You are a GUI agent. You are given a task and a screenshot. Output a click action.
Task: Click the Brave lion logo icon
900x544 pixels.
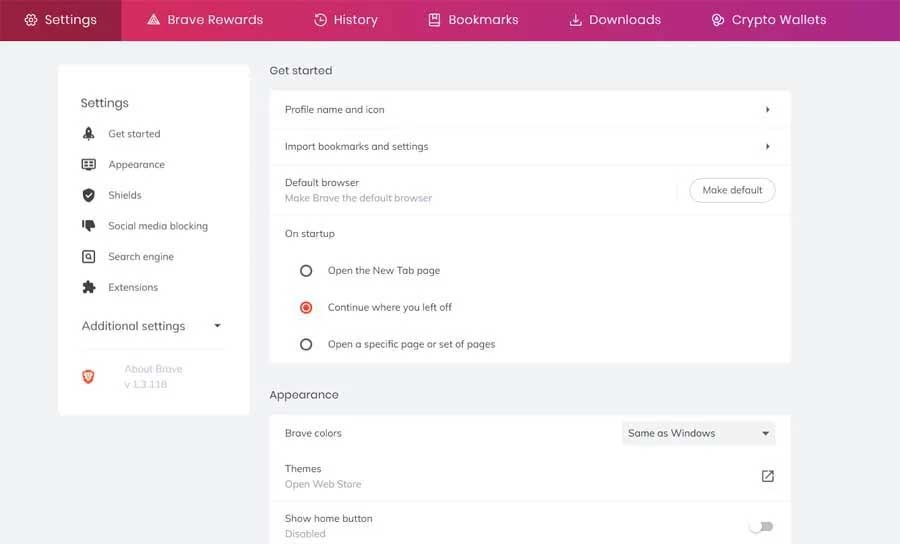click(88, 377)
